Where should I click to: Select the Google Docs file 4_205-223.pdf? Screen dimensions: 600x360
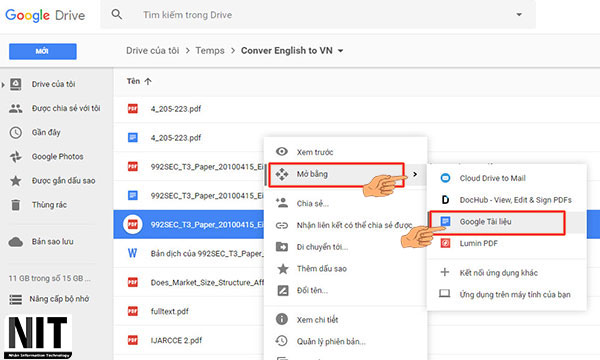[x=176, y=138]
